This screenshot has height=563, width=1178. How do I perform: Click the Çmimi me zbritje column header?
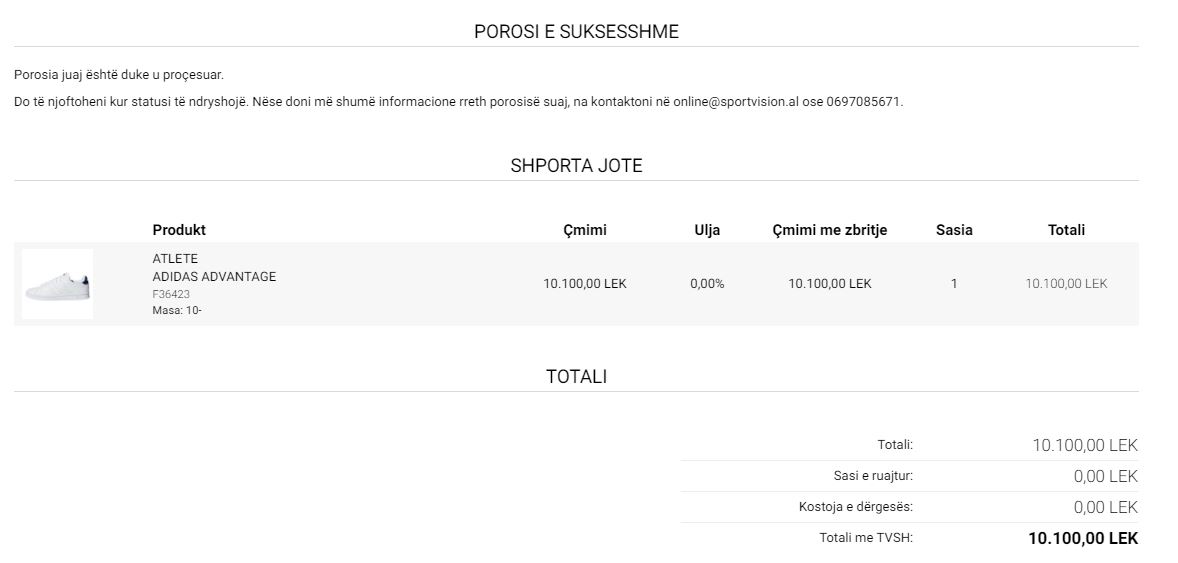829,230
